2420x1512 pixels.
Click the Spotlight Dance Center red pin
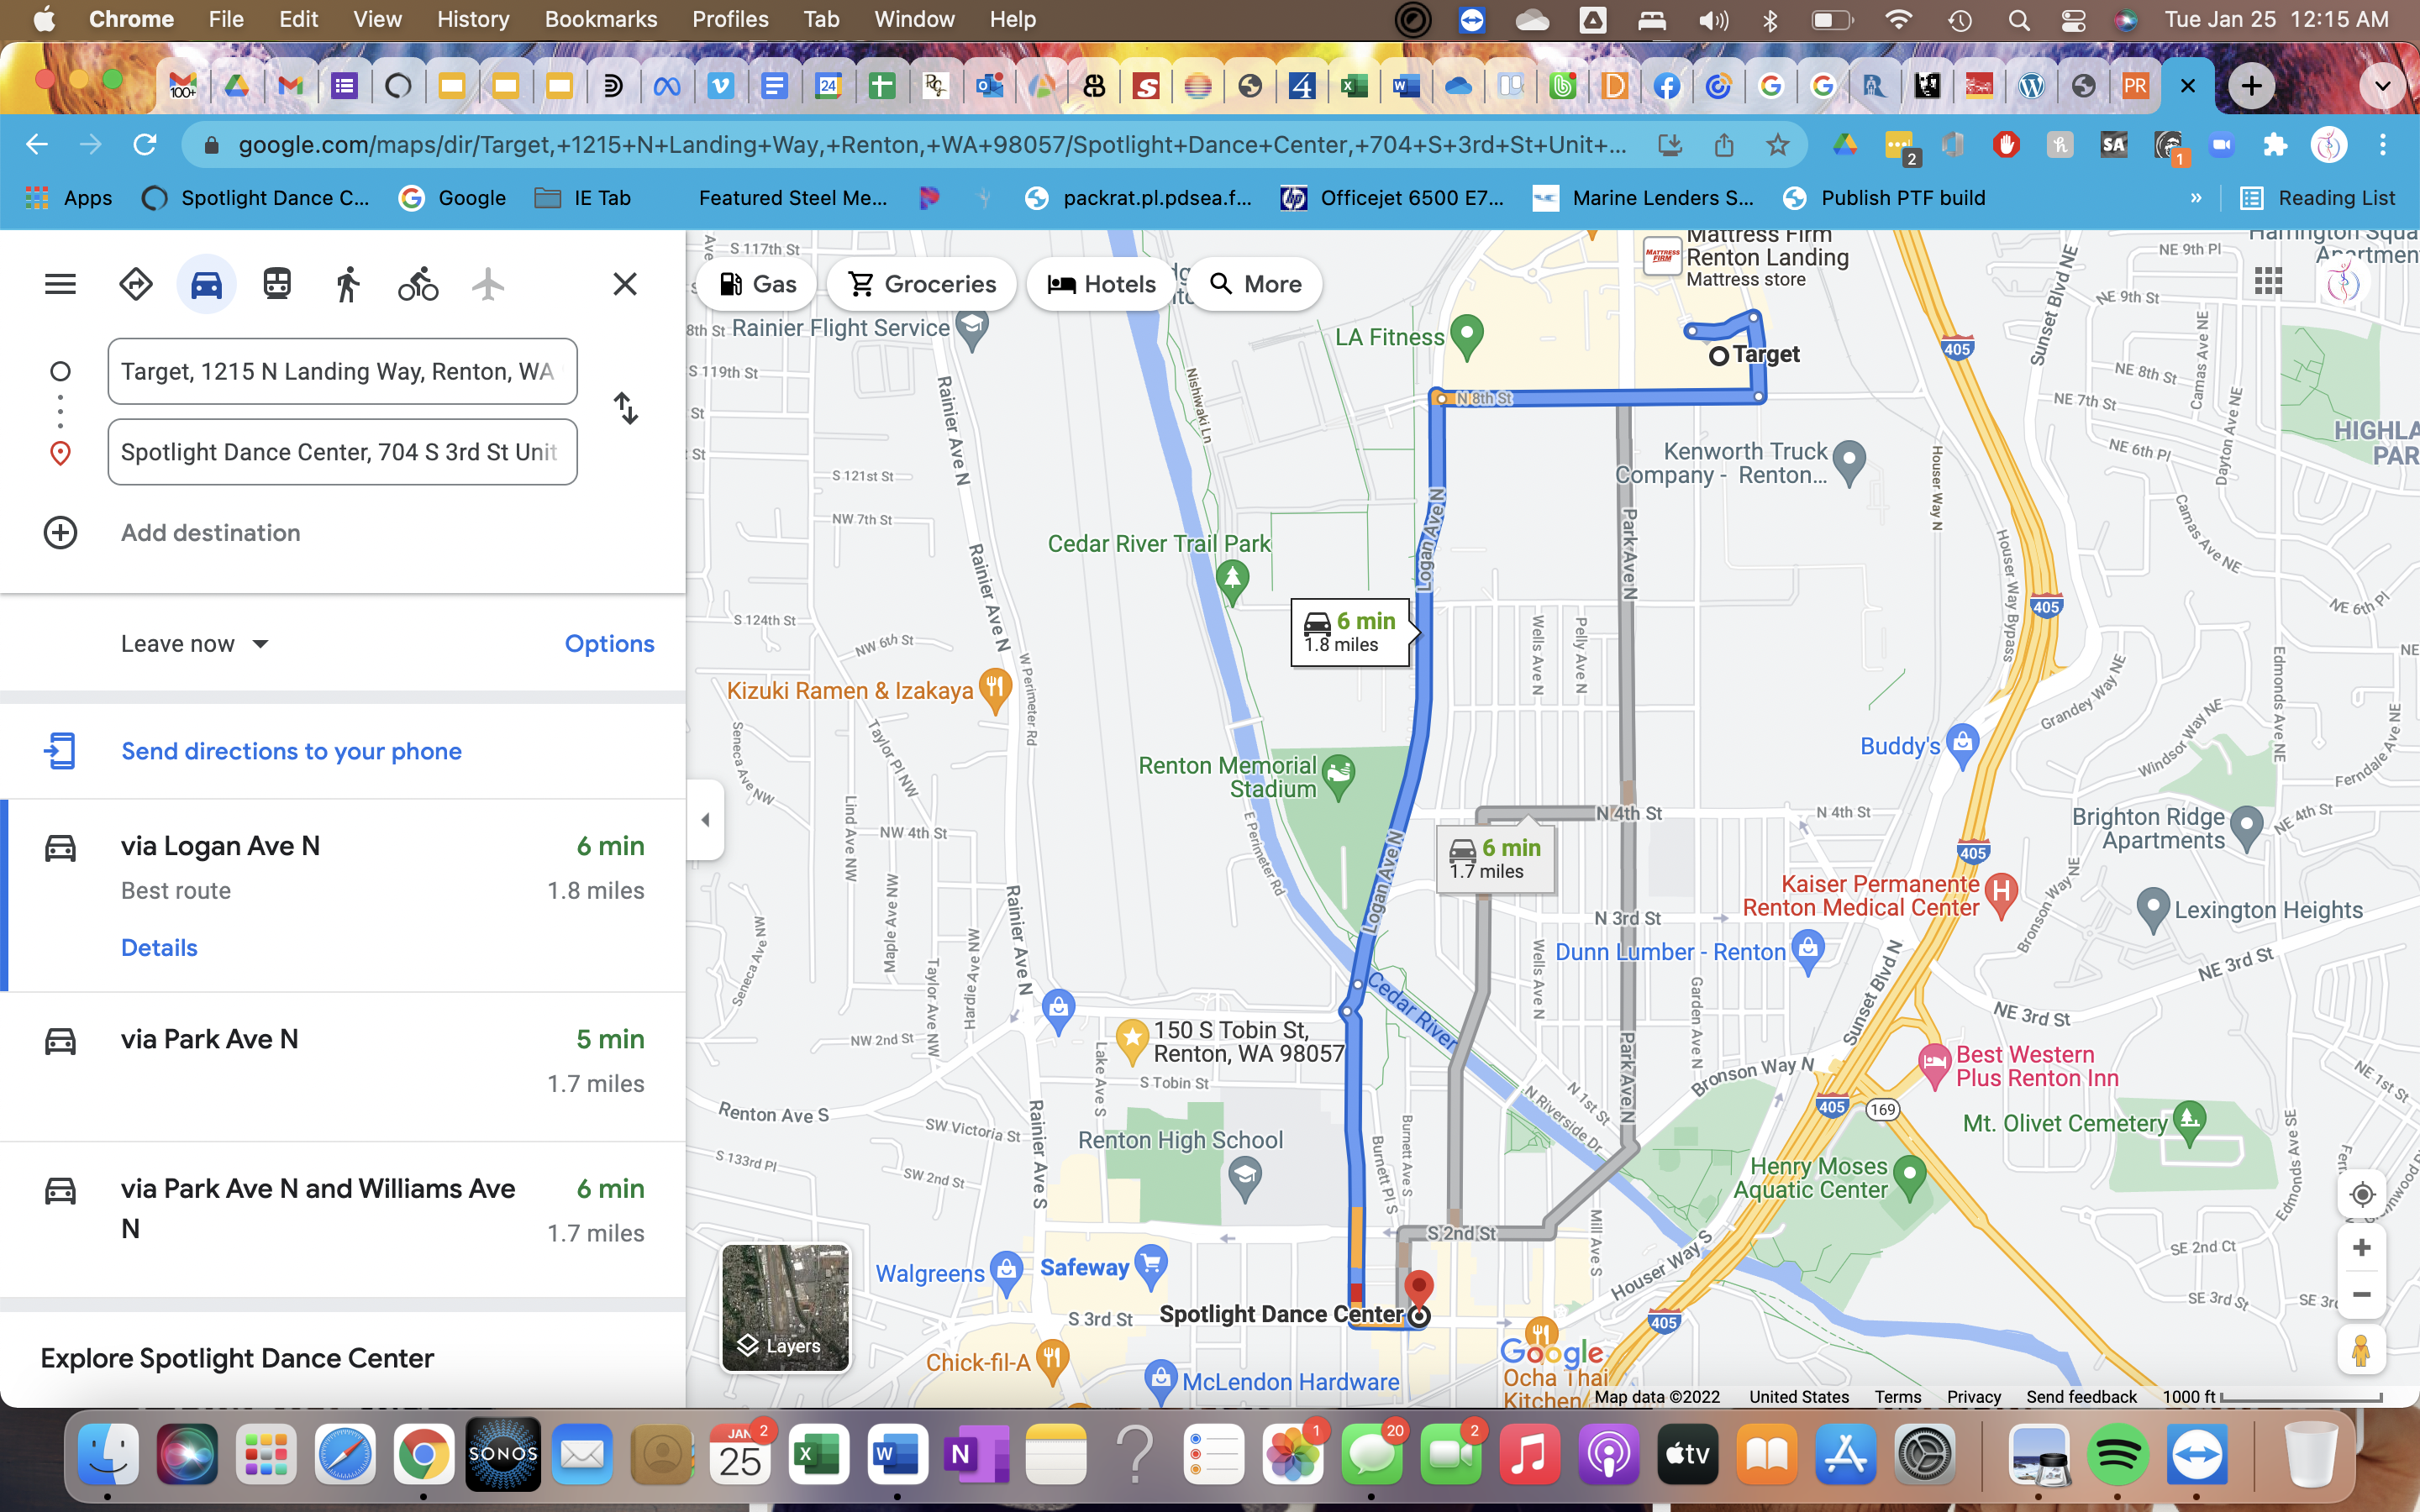click(x=1418, y=1287)
